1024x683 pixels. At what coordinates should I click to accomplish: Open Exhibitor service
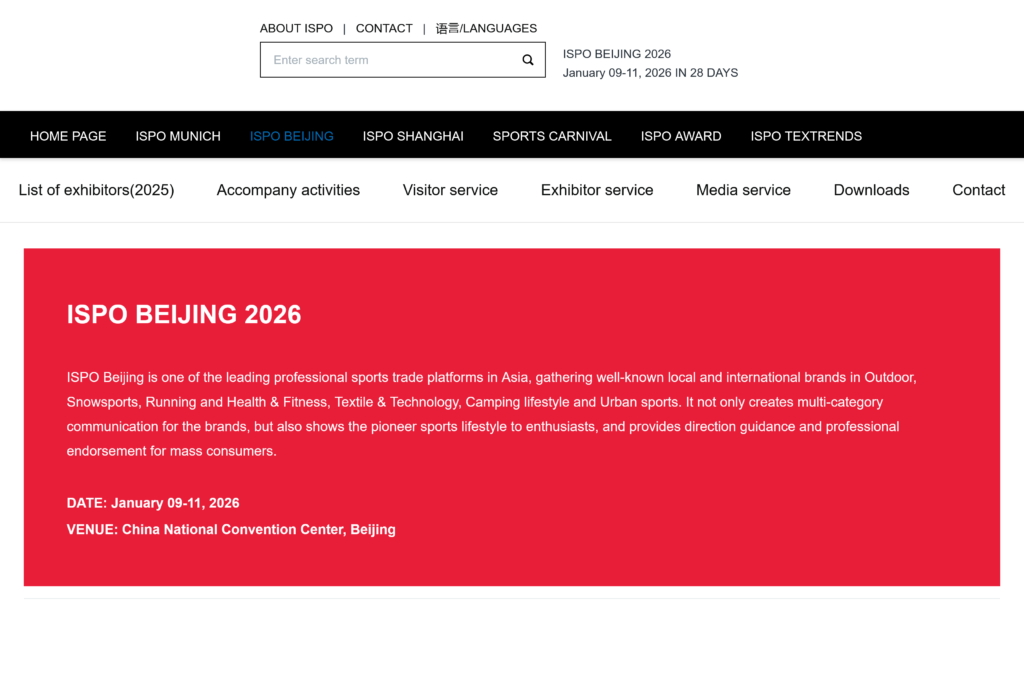click(596, 190)
